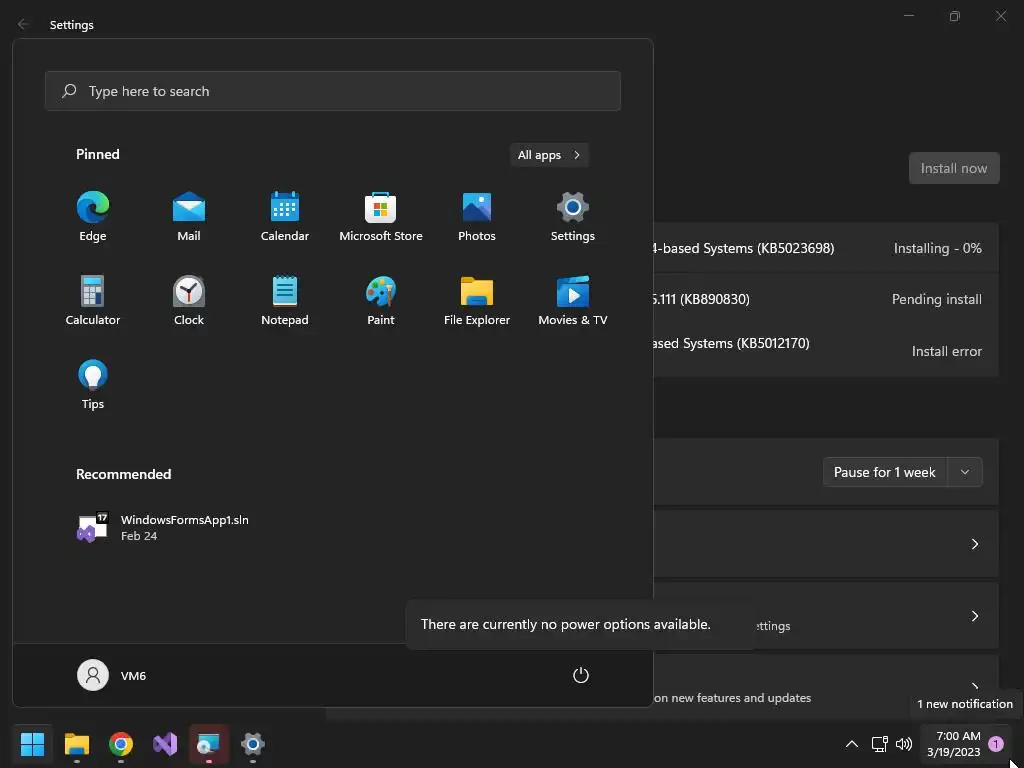This screenshot has width=1024, height=768.
Task: Open the clock showing 7:00 AM 3/19/2023
Action: coord(953,744)
